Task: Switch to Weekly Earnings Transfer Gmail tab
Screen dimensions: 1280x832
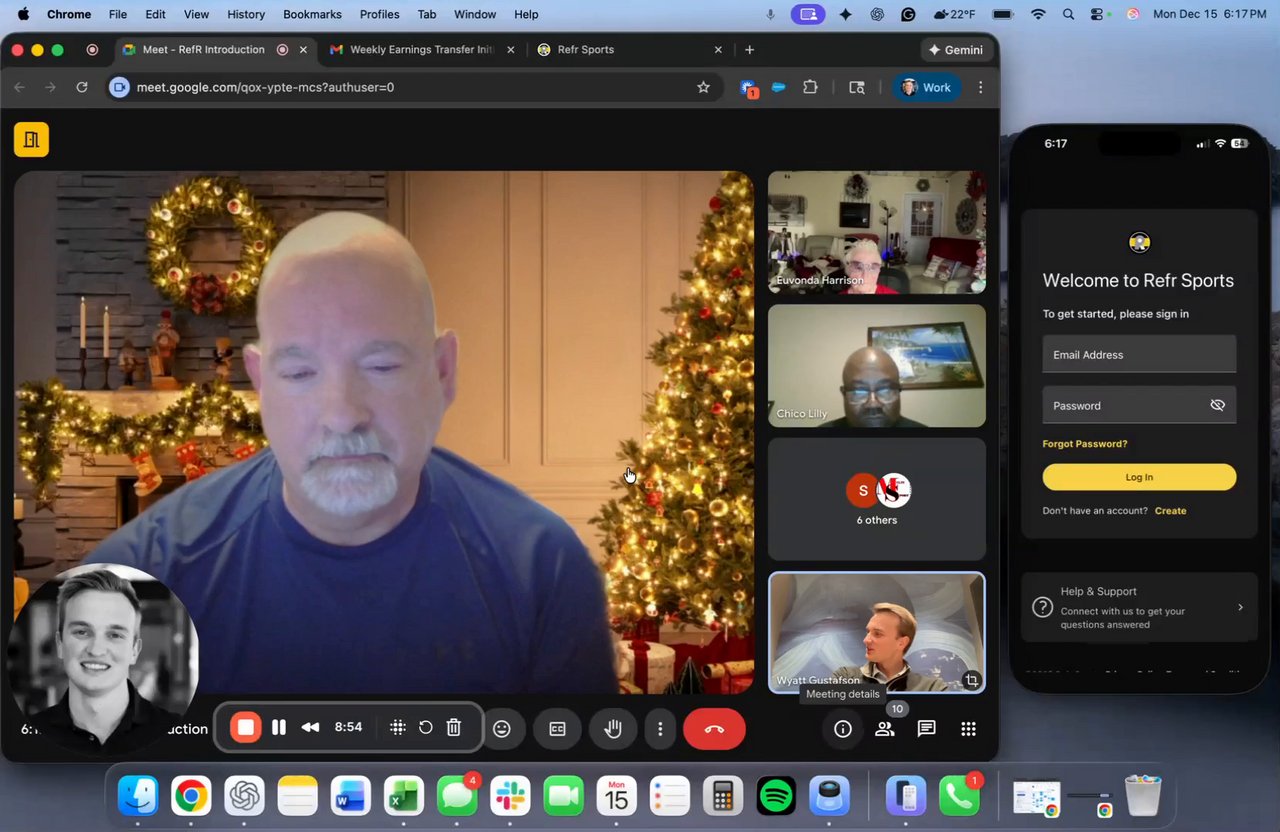Action: pos(422,49)
